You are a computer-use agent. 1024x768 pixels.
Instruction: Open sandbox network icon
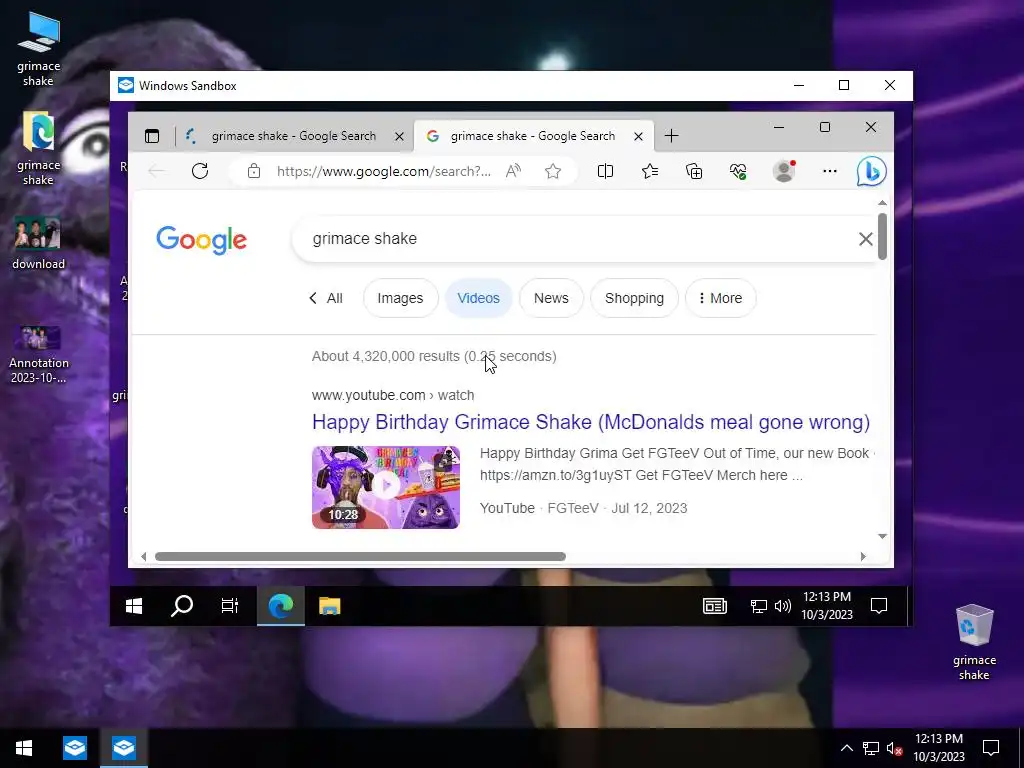[x=758, y=606]
